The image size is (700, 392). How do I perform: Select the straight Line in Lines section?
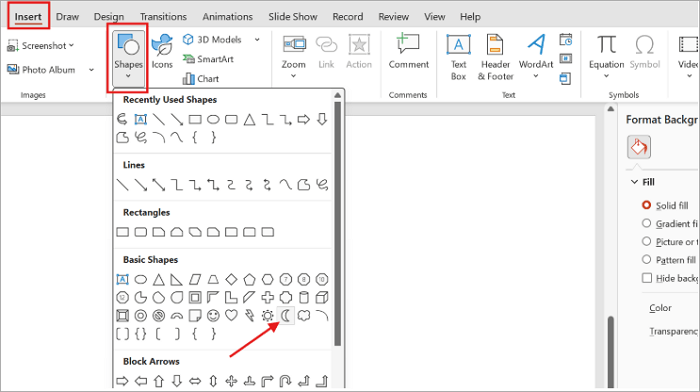[x=122, y=184]
